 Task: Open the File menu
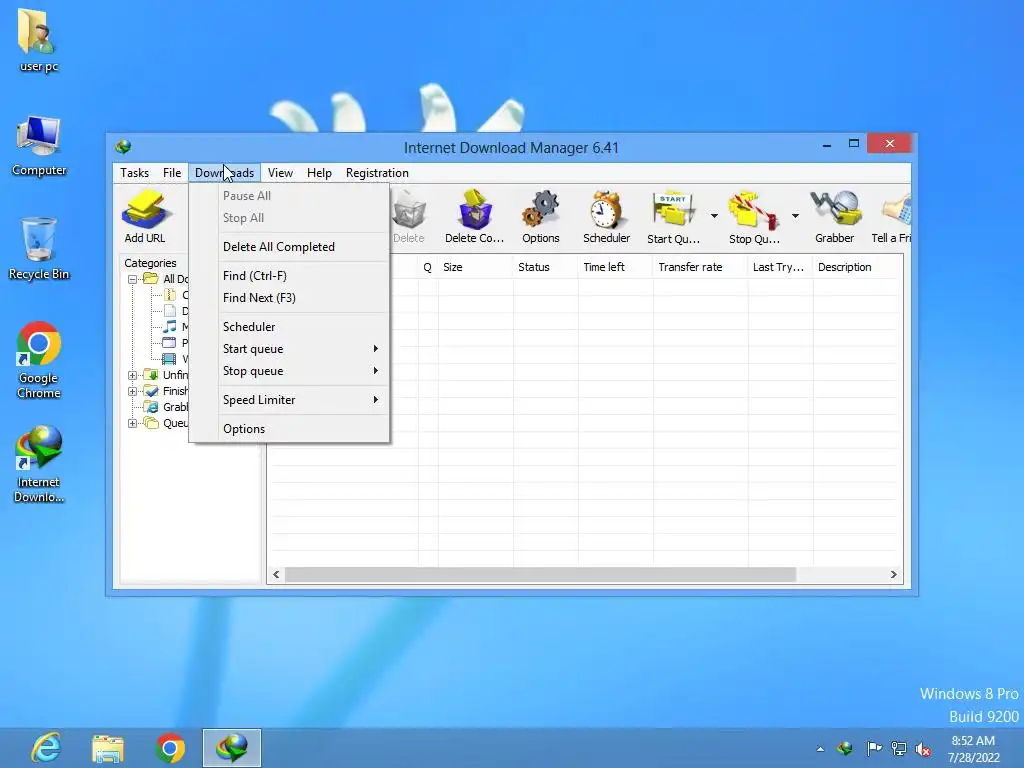pos(172,173)
